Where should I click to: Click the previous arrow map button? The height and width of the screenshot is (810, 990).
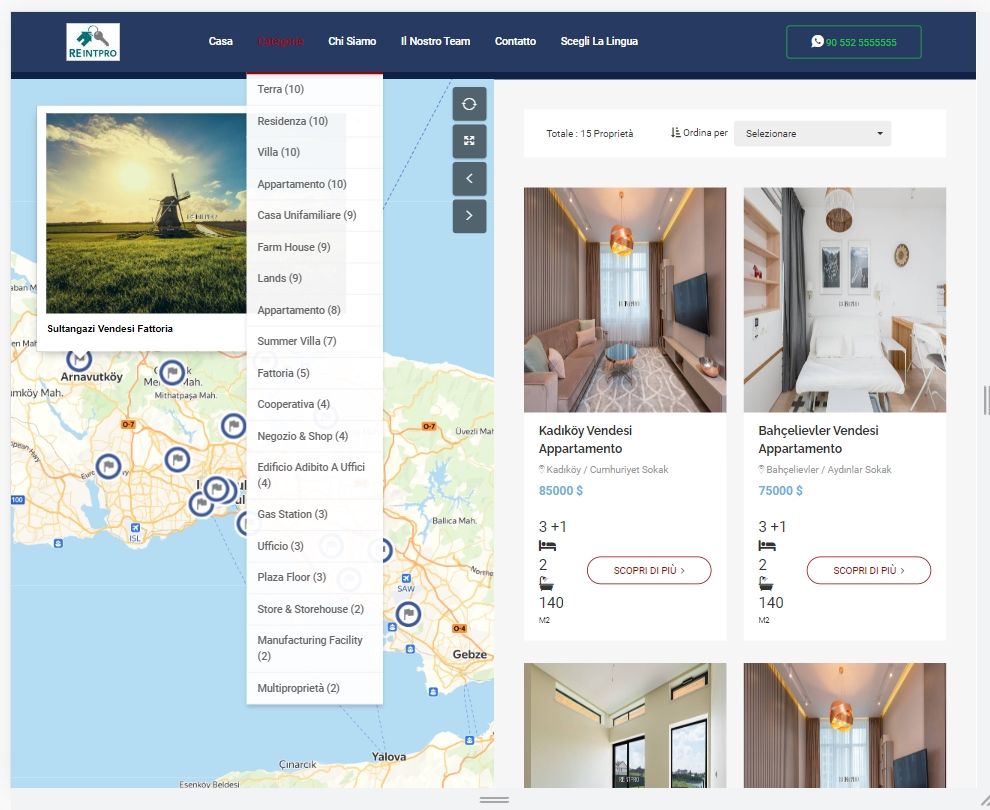tap(469, 179)
